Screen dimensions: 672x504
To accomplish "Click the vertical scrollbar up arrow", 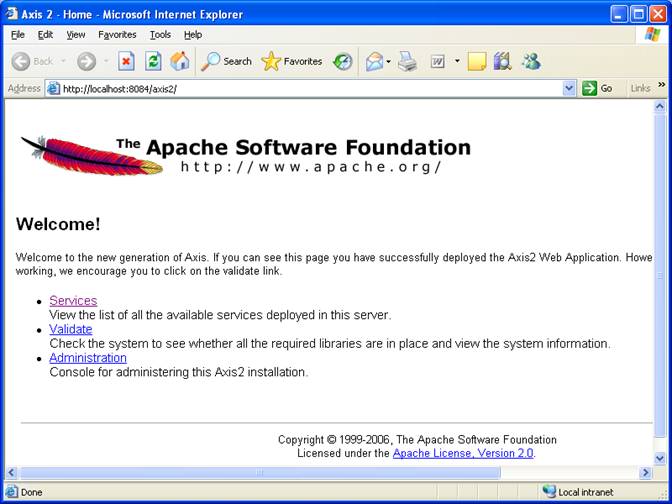I will coord(660,106).
